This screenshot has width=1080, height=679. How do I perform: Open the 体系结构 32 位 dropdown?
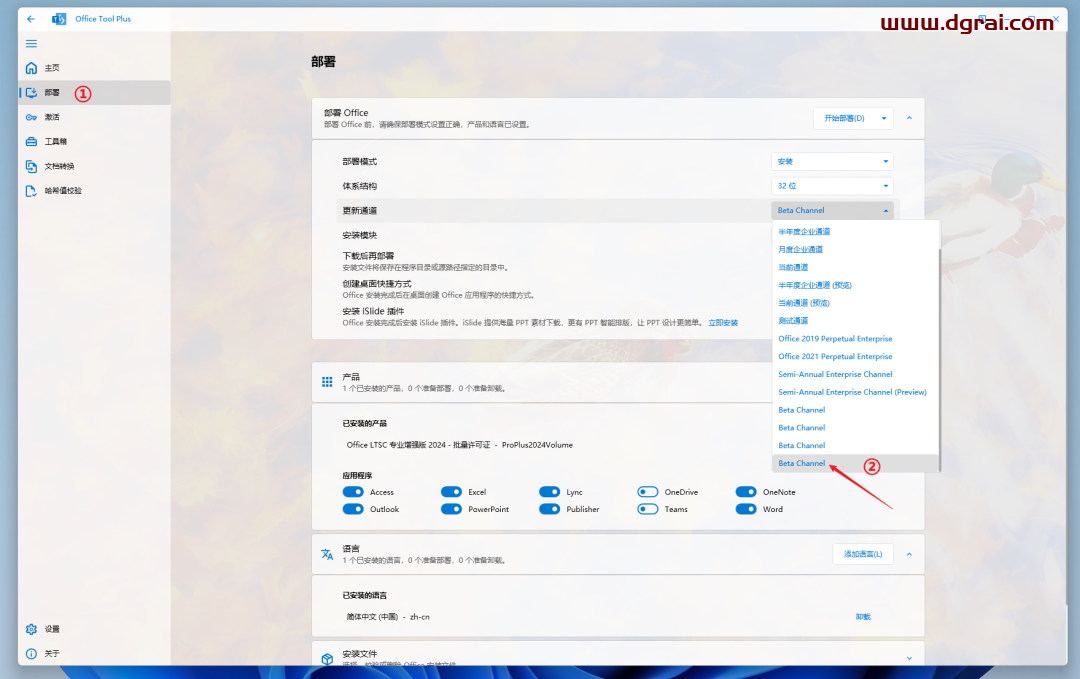[832, 186]
